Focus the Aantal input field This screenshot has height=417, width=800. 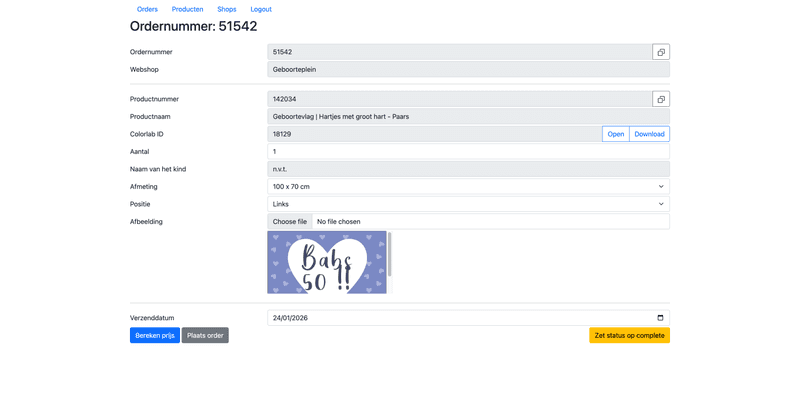pyautogui.click(x=468, y=152)
